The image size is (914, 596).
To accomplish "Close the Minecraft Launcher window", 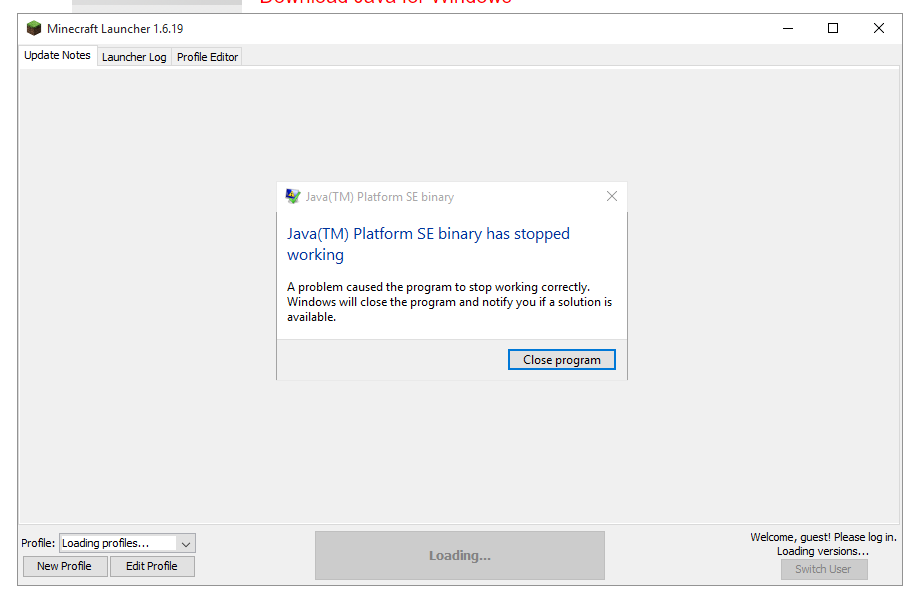I will click(878, 28).
